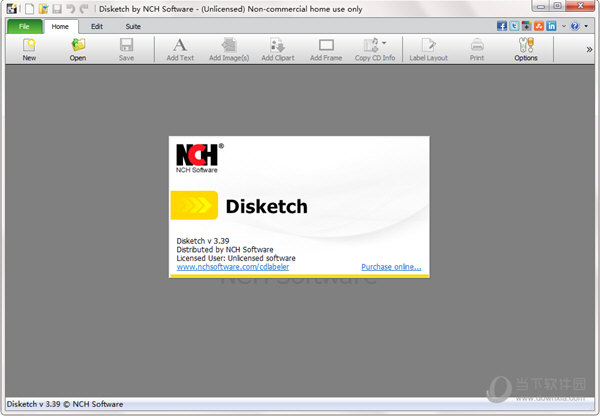Image resolution: width=600 pixels, height=416 pixels.
Task: Expand the Copy CD Info dropdown arrow
Action: click(x=384, y=43)
